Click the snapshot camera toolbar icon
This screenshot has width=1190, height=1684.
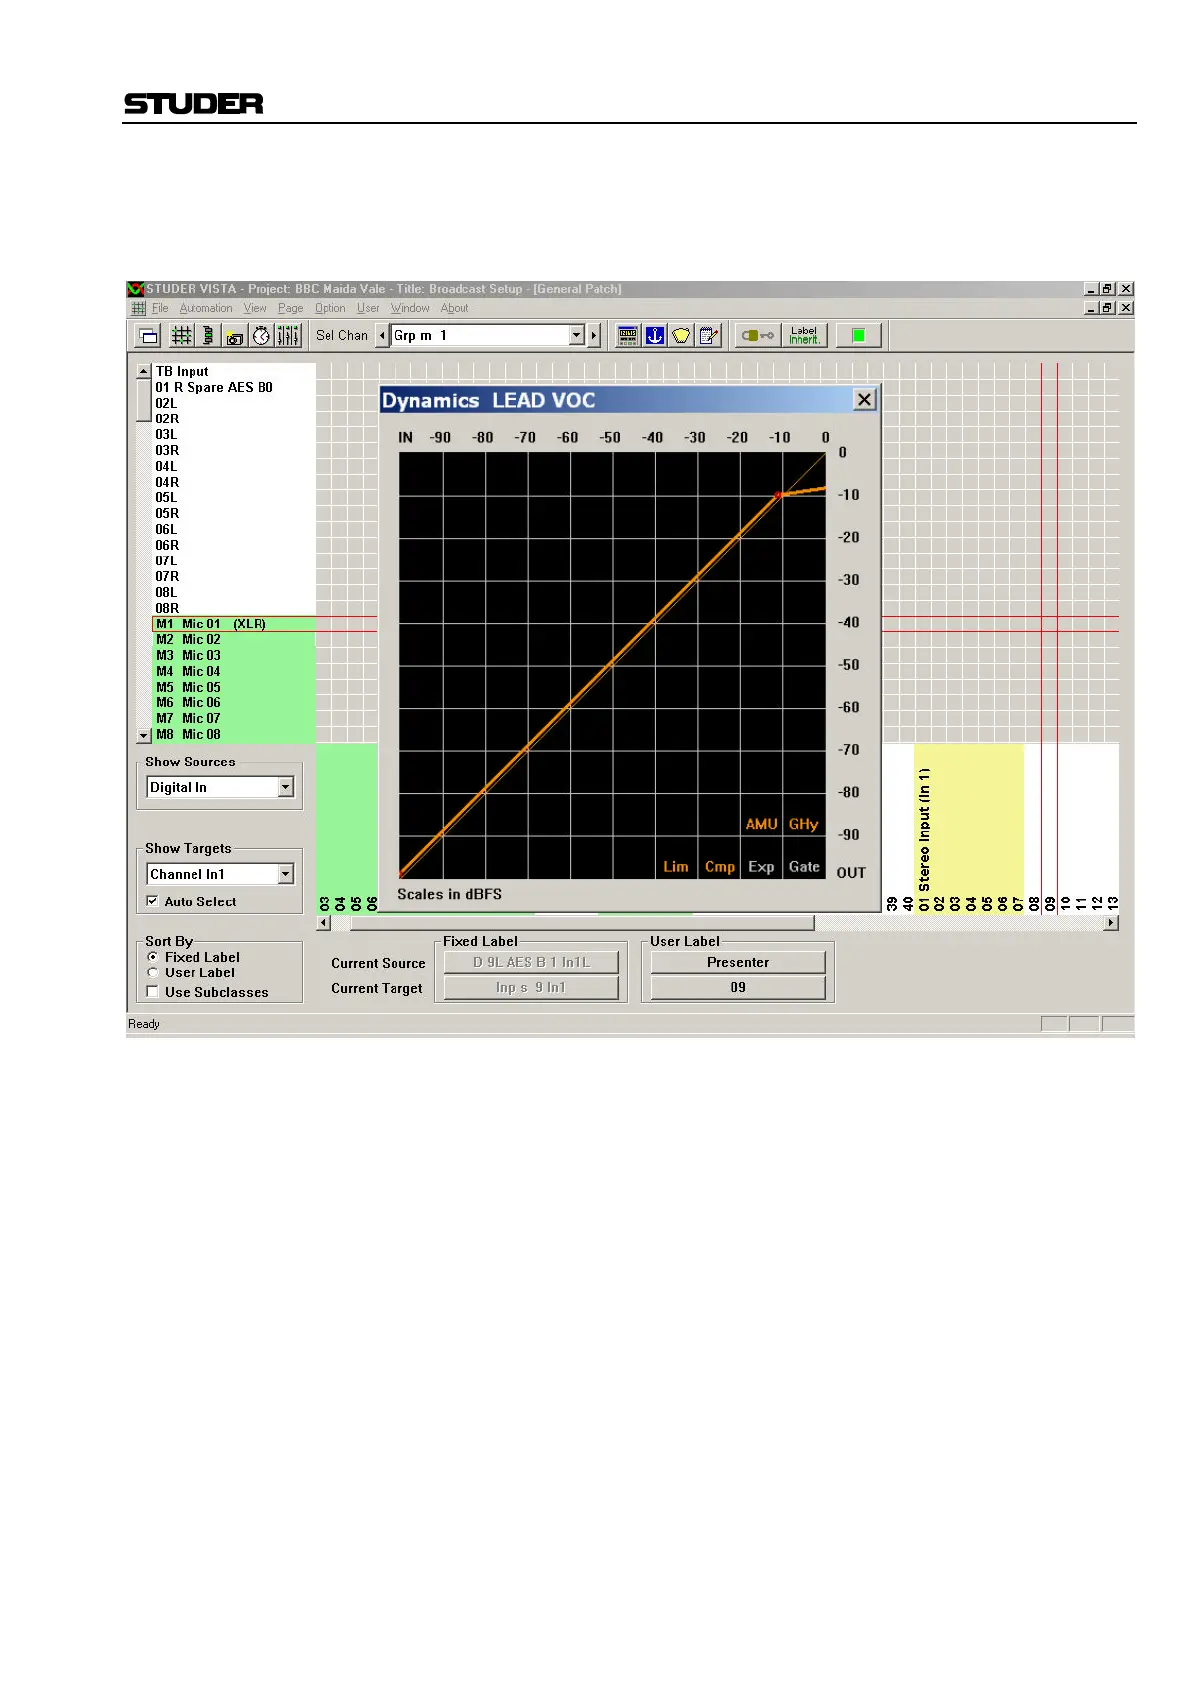click(x=235, y=336)
